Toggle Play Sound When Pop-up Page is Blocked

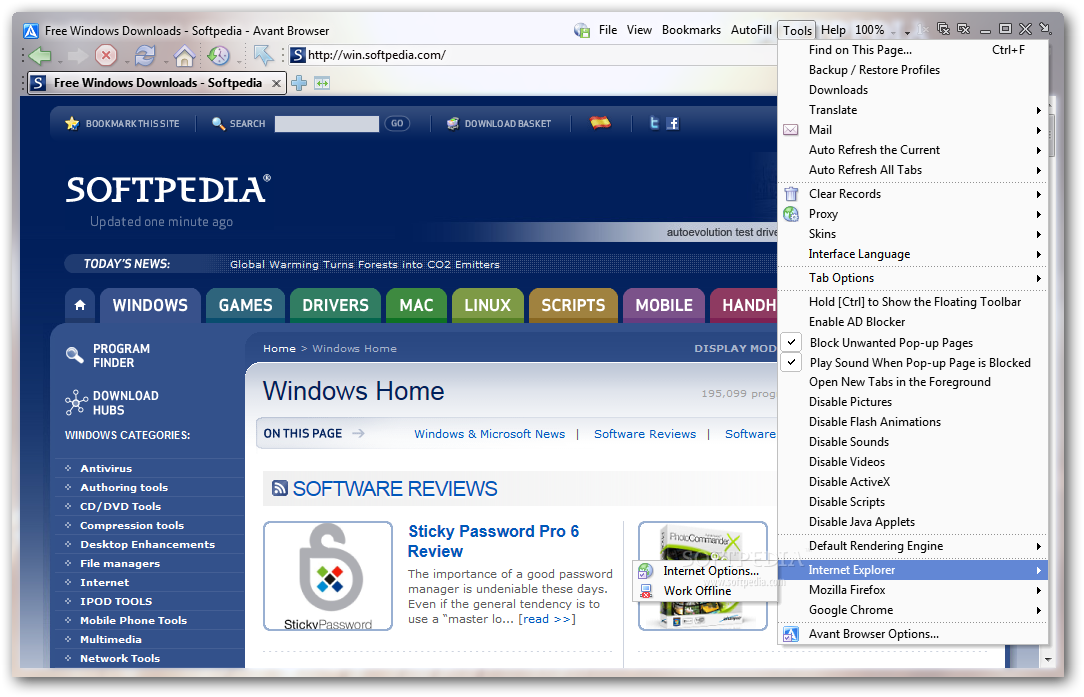[x=913, y=363]
